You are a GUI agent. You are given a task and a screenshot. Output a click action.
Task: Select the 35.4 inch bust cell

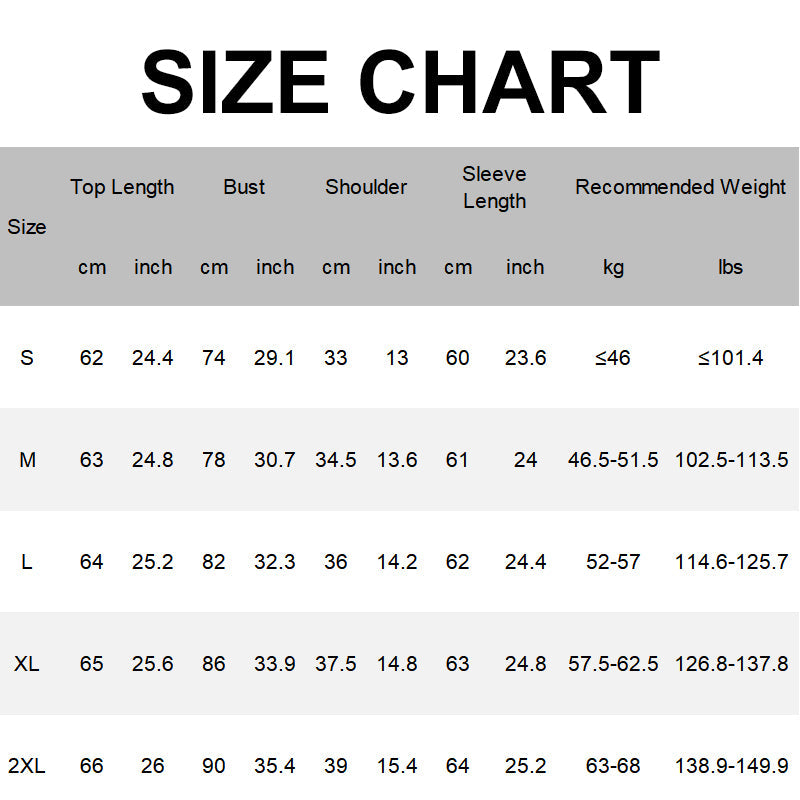275,766
